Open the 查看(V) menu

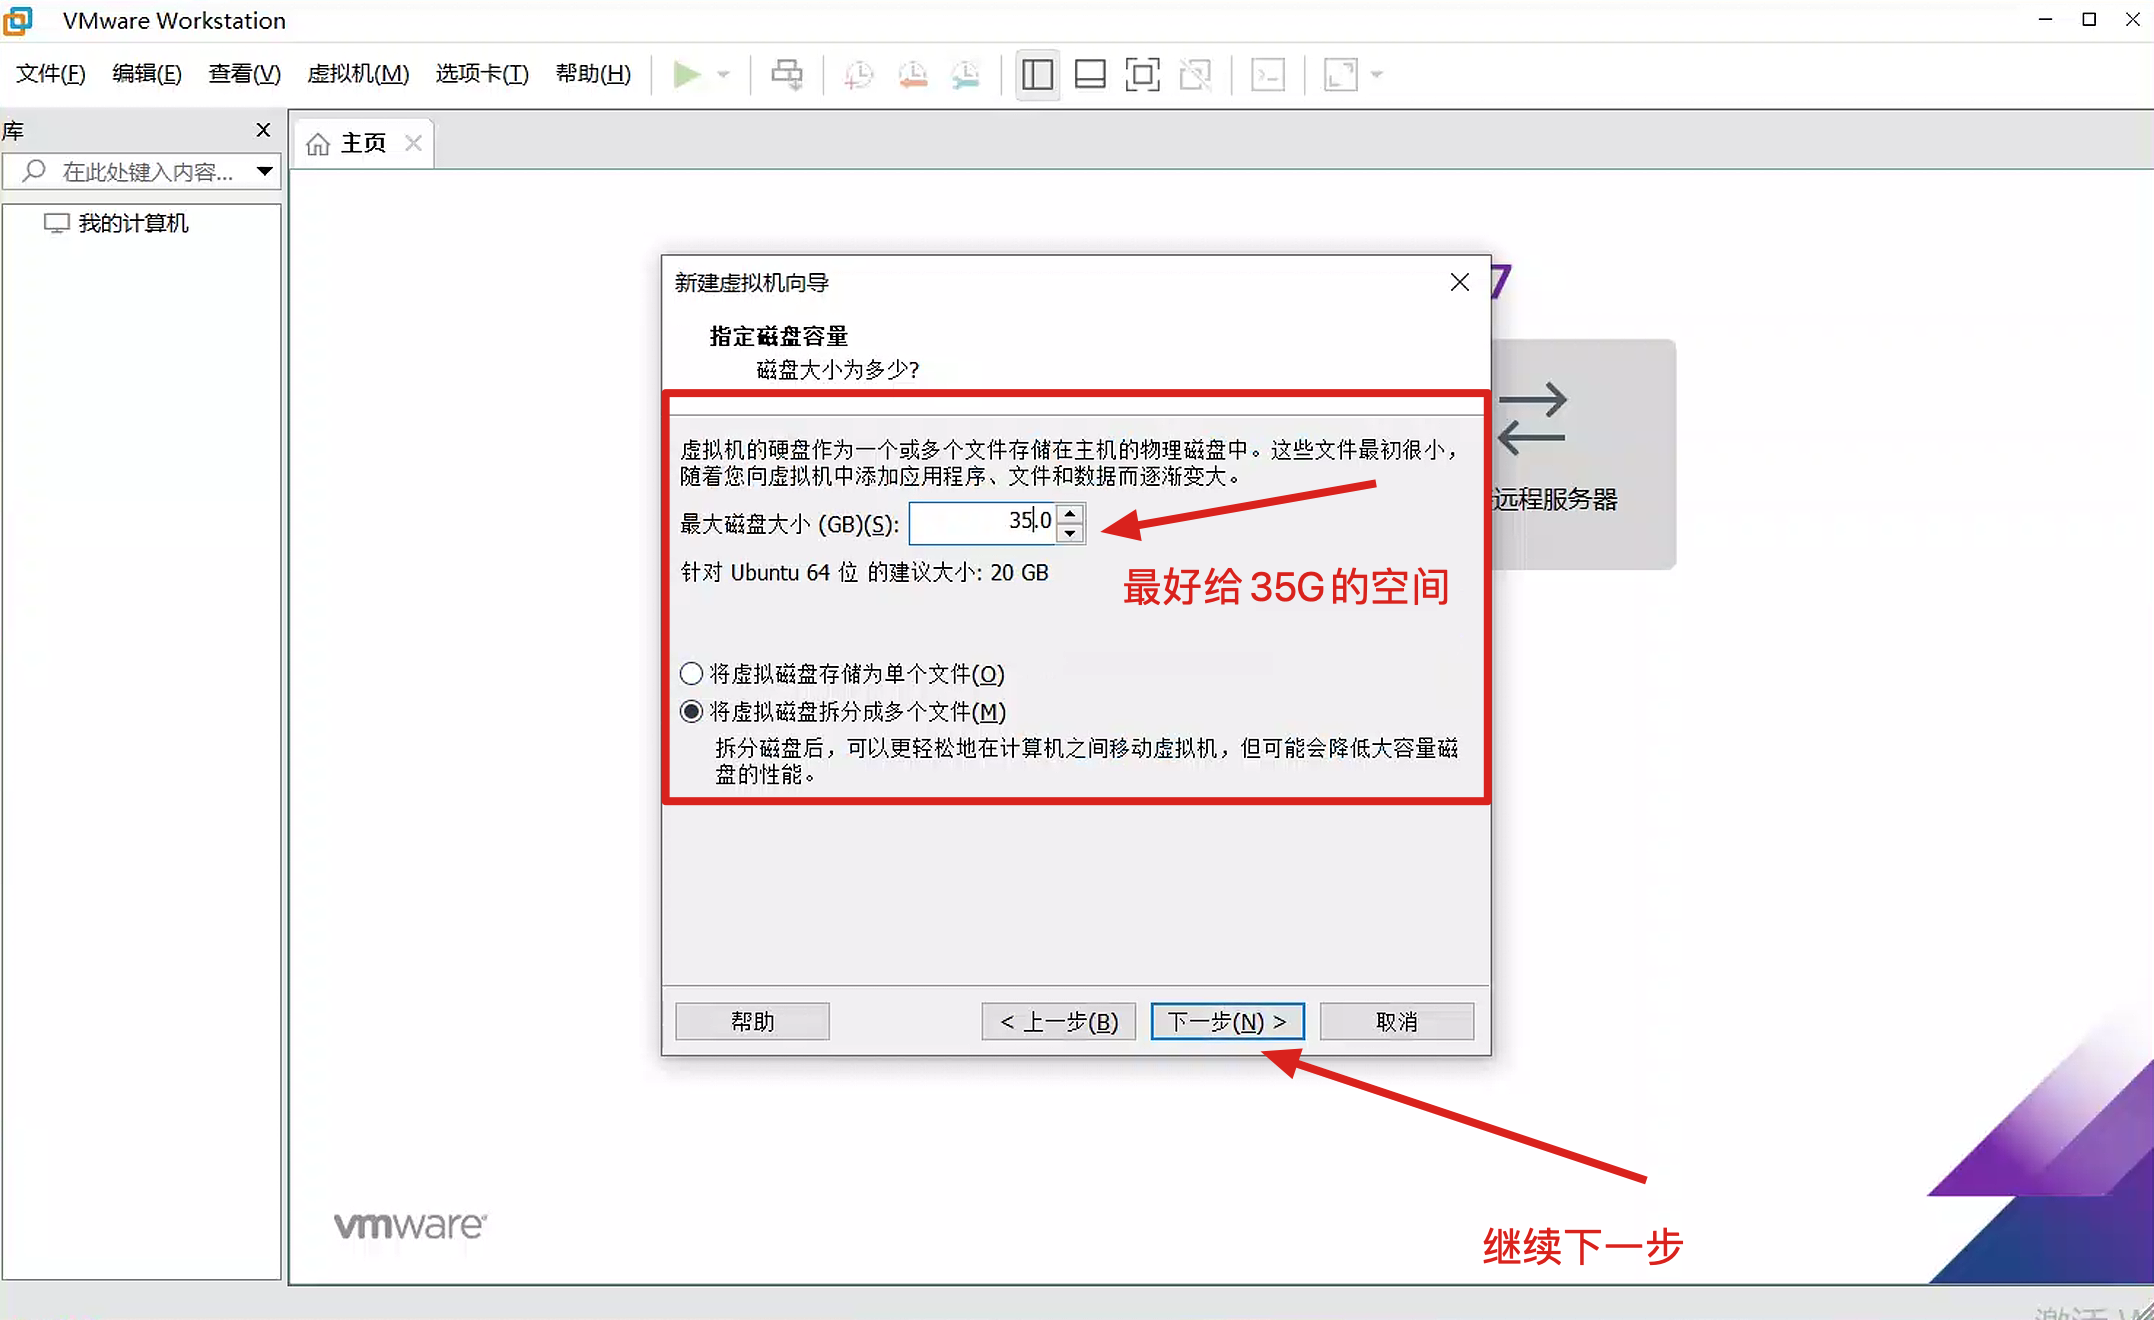tap(244, 73)
